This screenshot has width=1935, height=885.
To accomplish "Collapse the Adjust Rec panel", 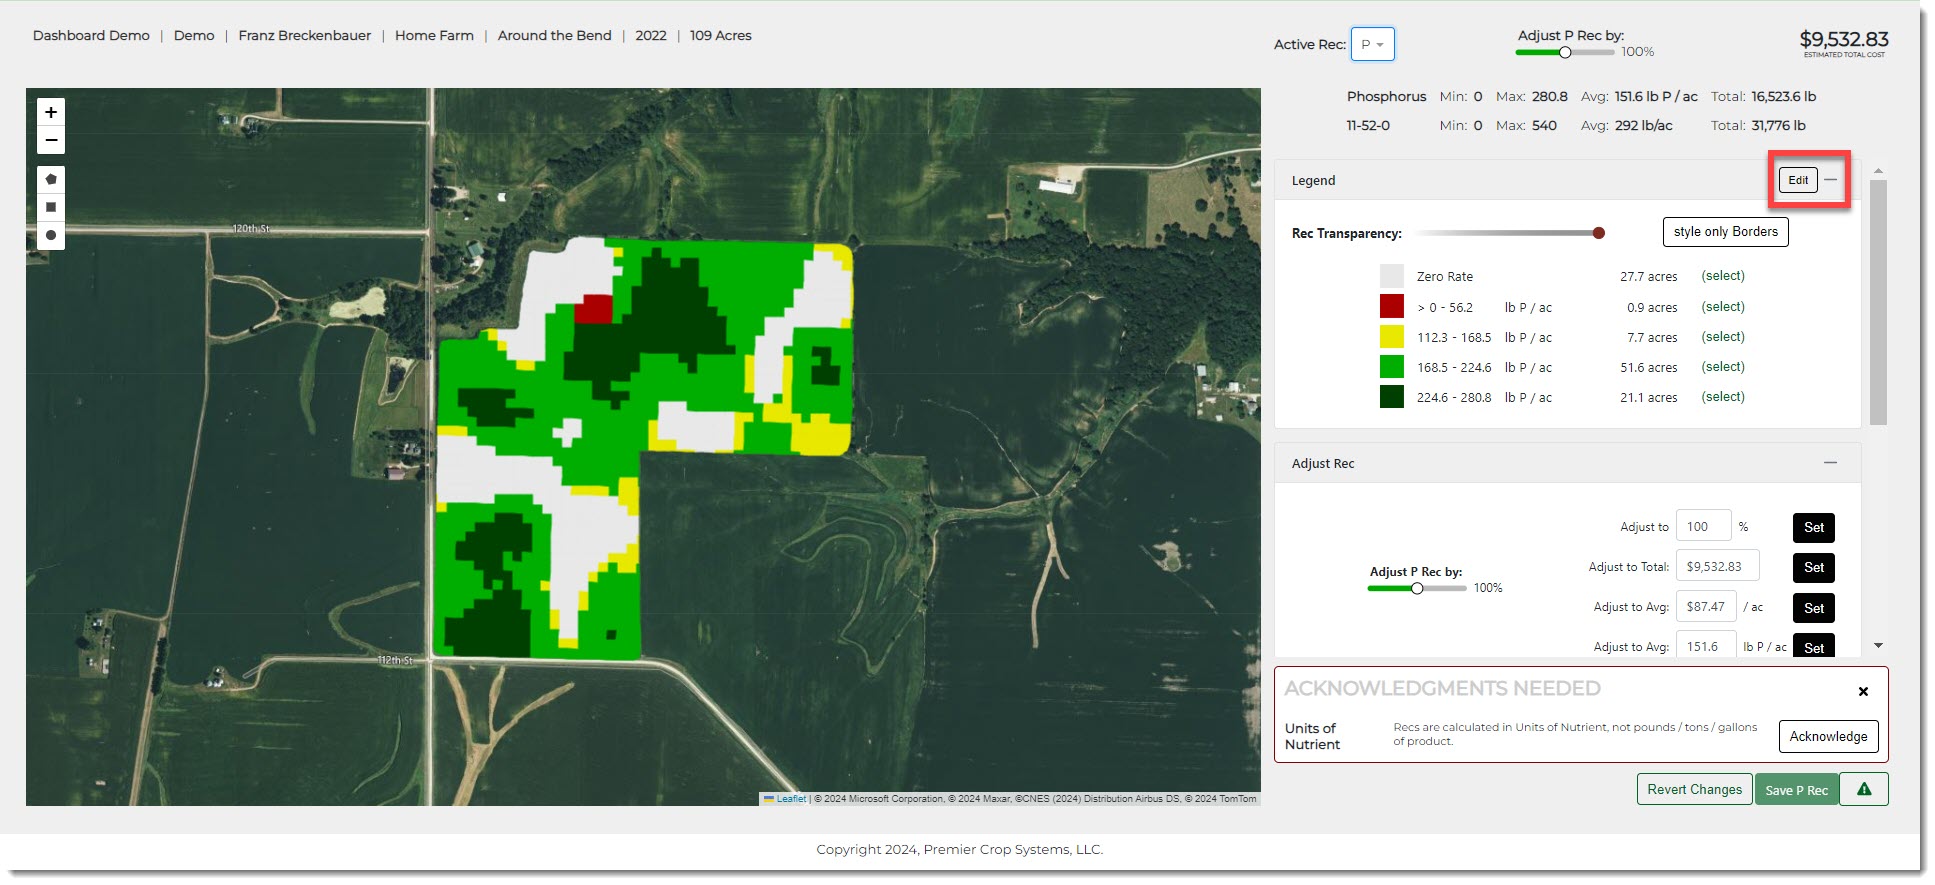I will (1830, 463).
